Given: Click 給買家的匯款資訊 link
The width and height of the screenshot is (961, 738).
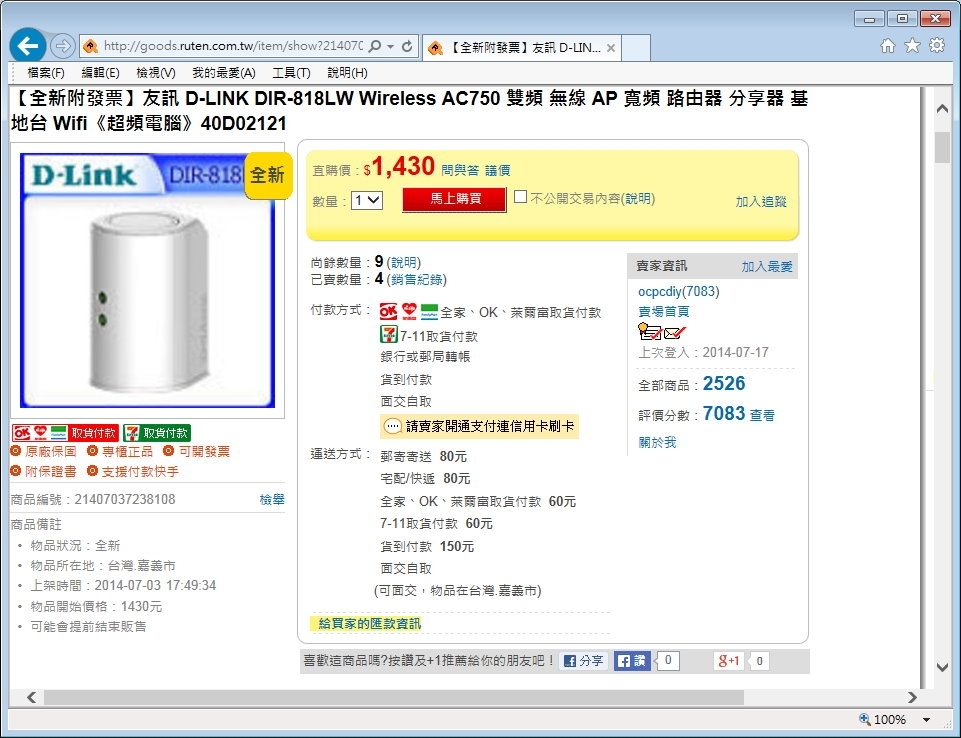Looking at the screenshot, I should [370, 624].
